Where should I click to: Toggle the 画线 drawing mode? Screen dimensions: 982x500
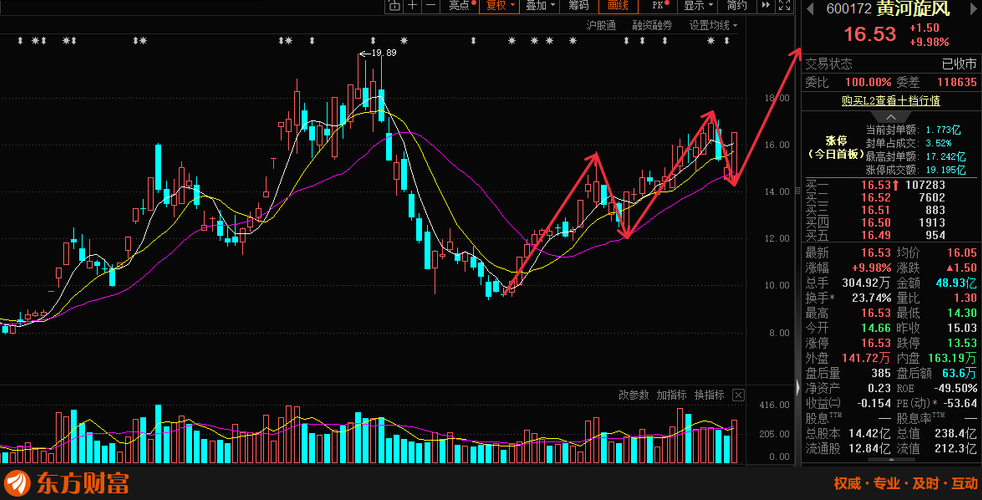618,5
